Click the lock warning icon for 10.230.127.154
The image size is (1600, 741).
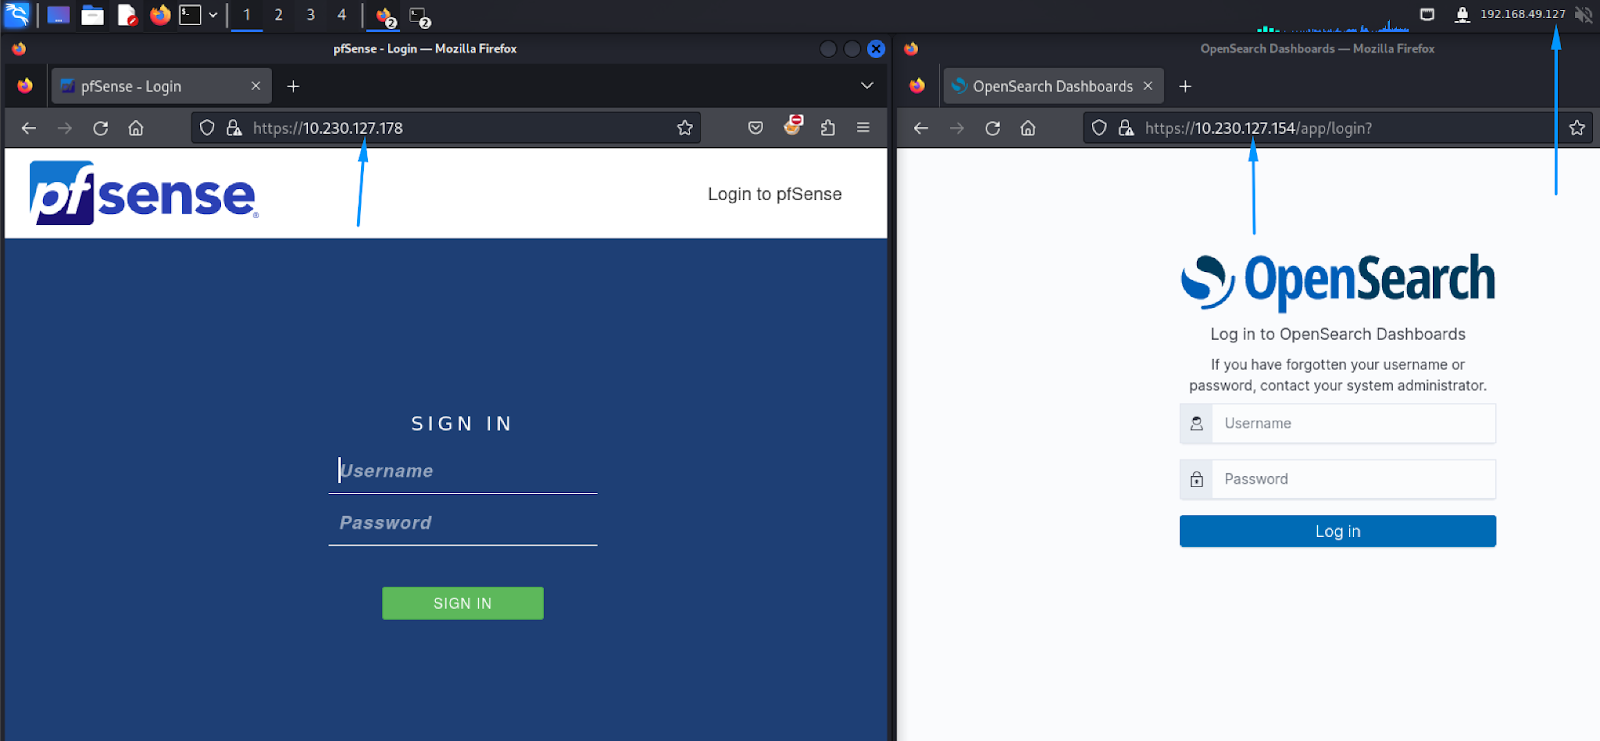point(1126,128)
